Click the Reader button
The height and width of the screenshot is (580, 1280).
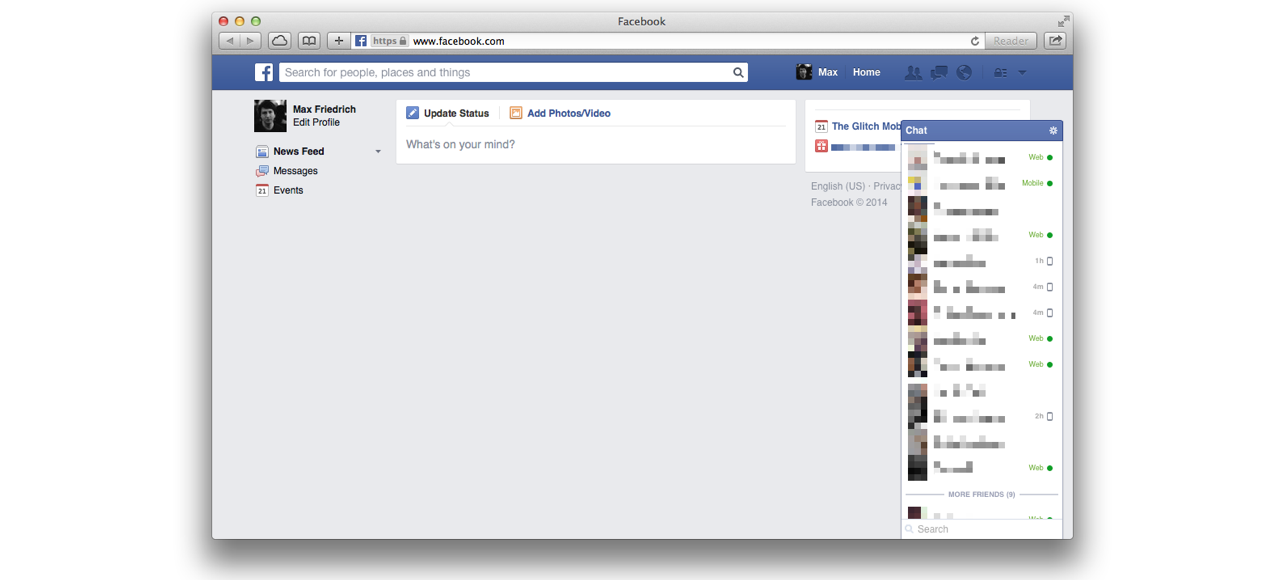tap(1011, 41)
